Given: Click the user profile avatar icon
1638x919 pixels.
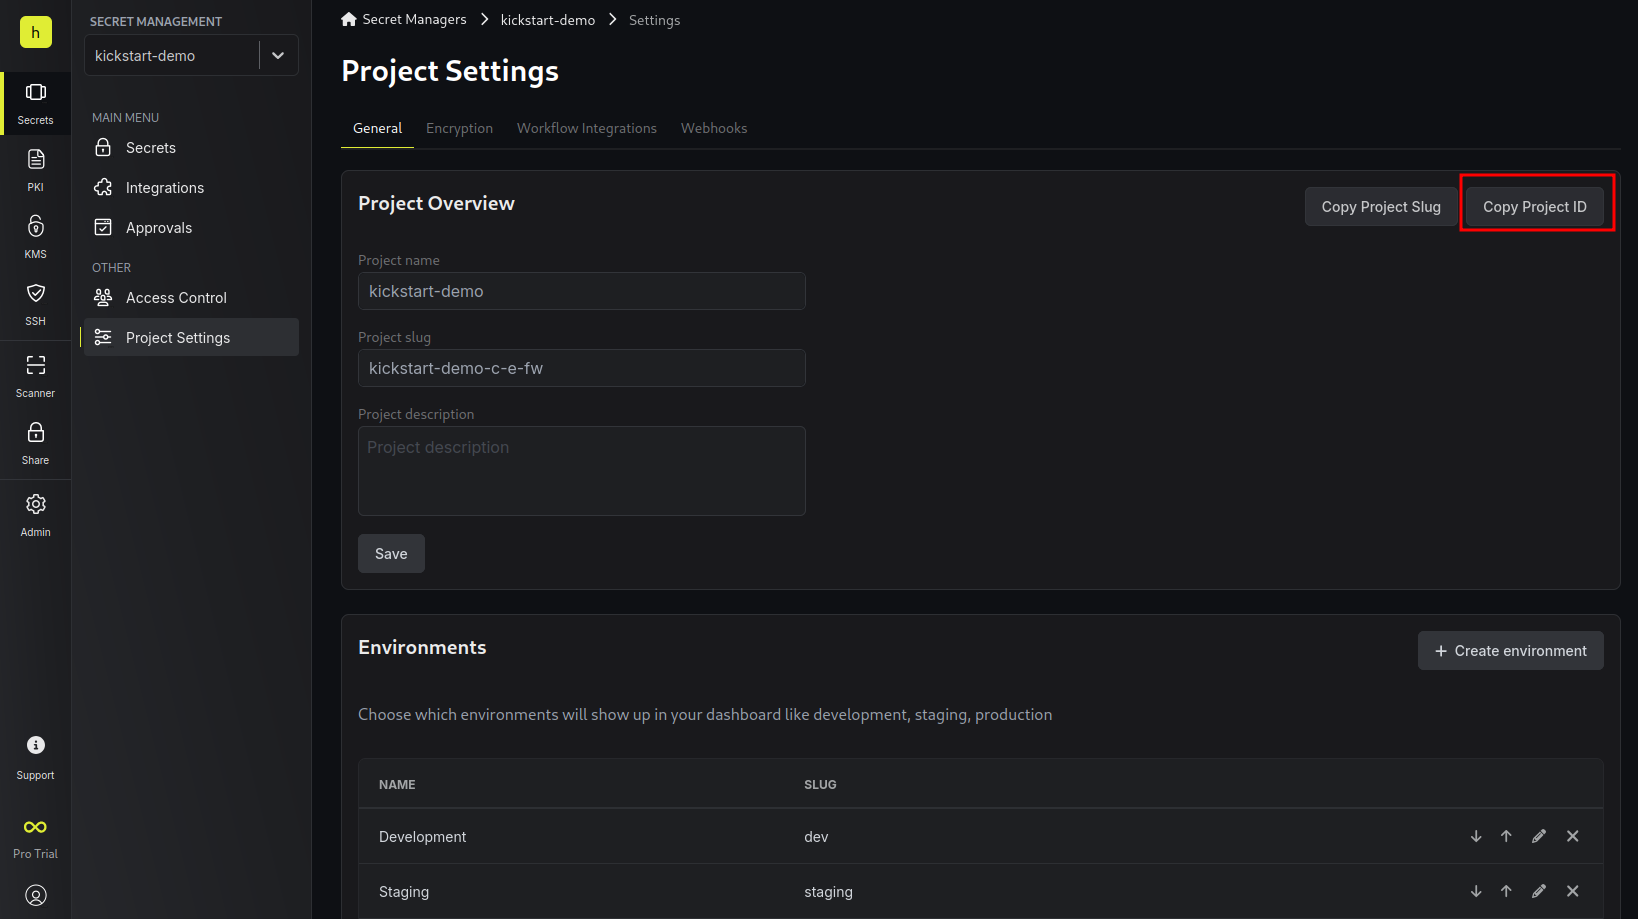Looking at the screenshot, I should tap(35, 895).
